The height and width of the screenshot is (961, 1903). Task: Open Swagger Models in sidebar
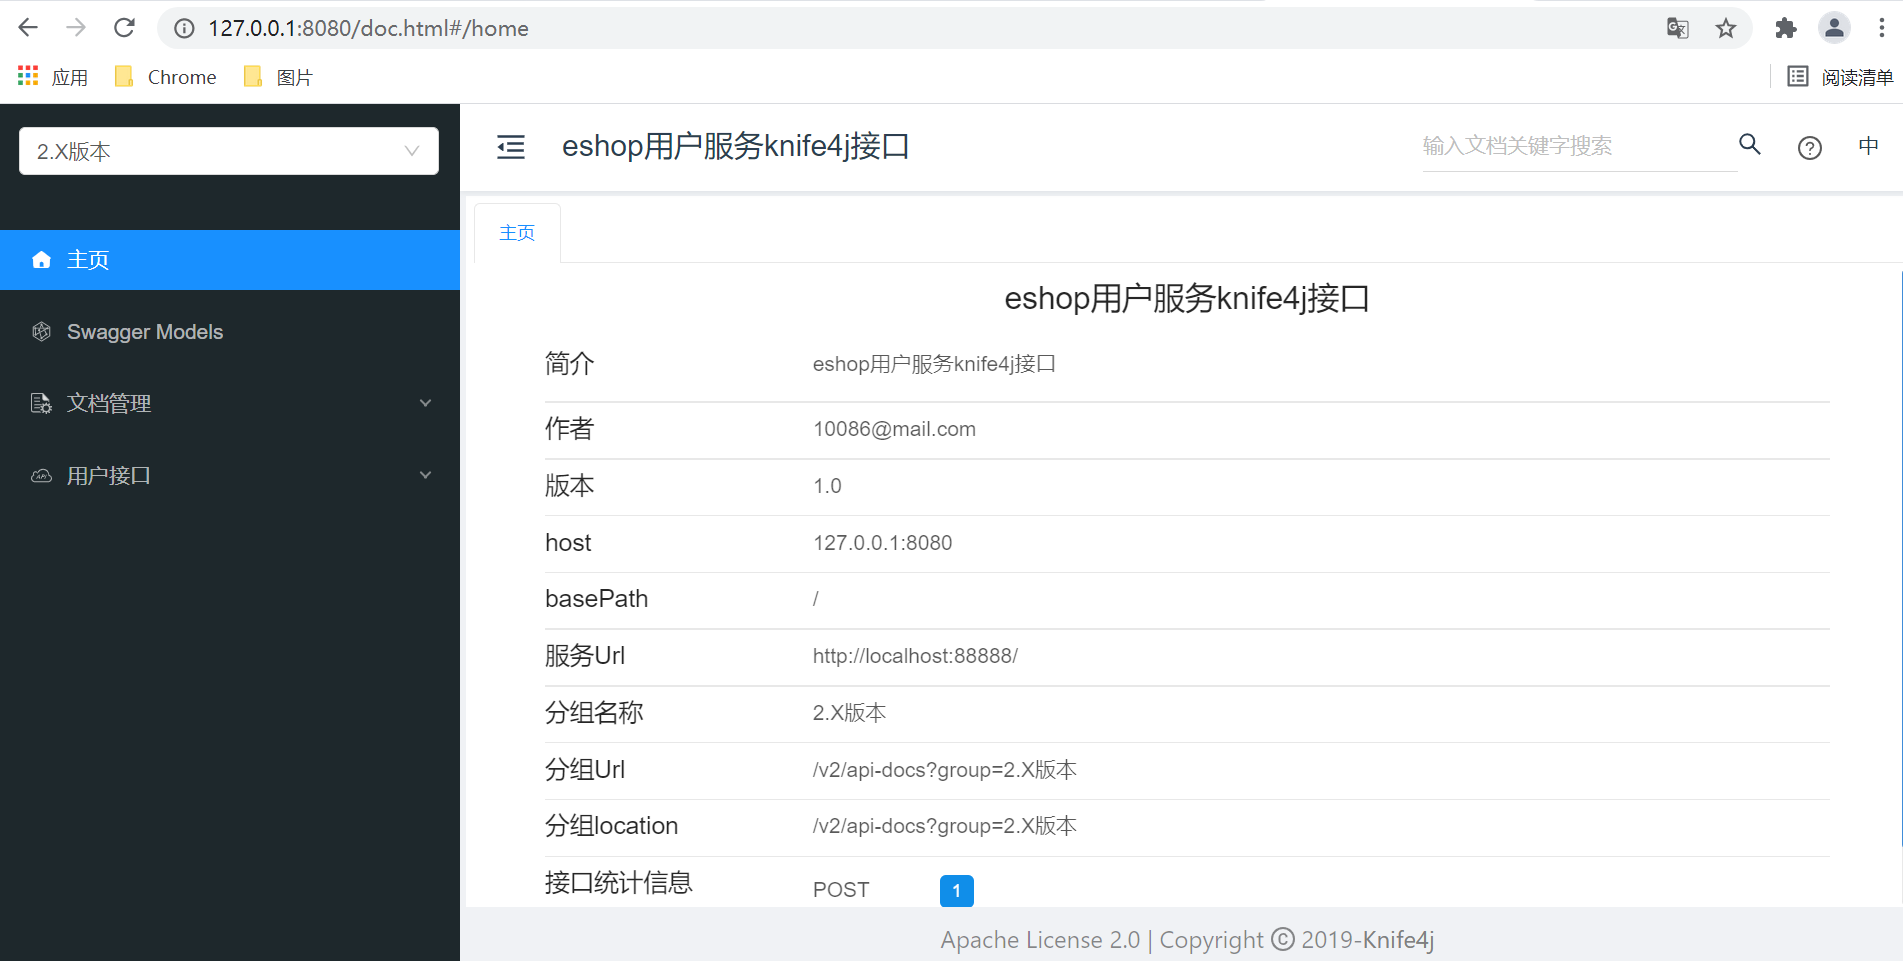point(230,332)
